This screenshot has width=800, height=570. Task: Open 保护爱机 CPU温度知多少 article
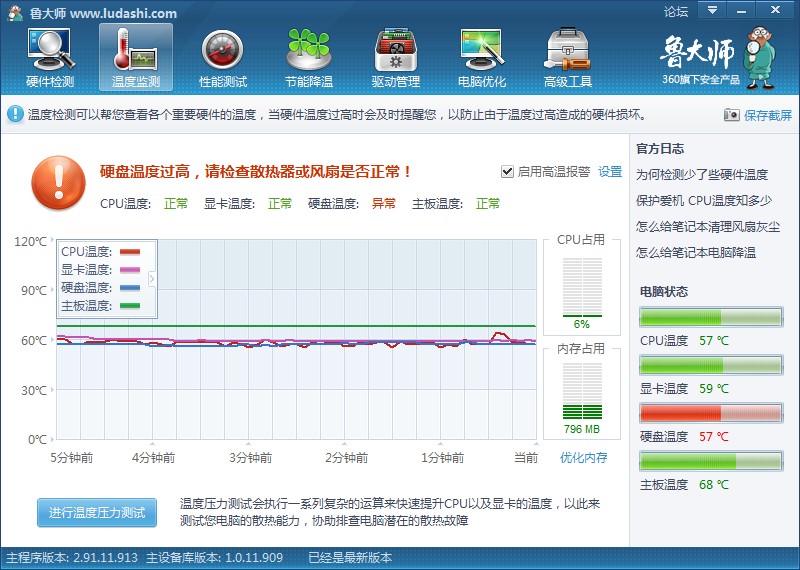click(704, 201)
